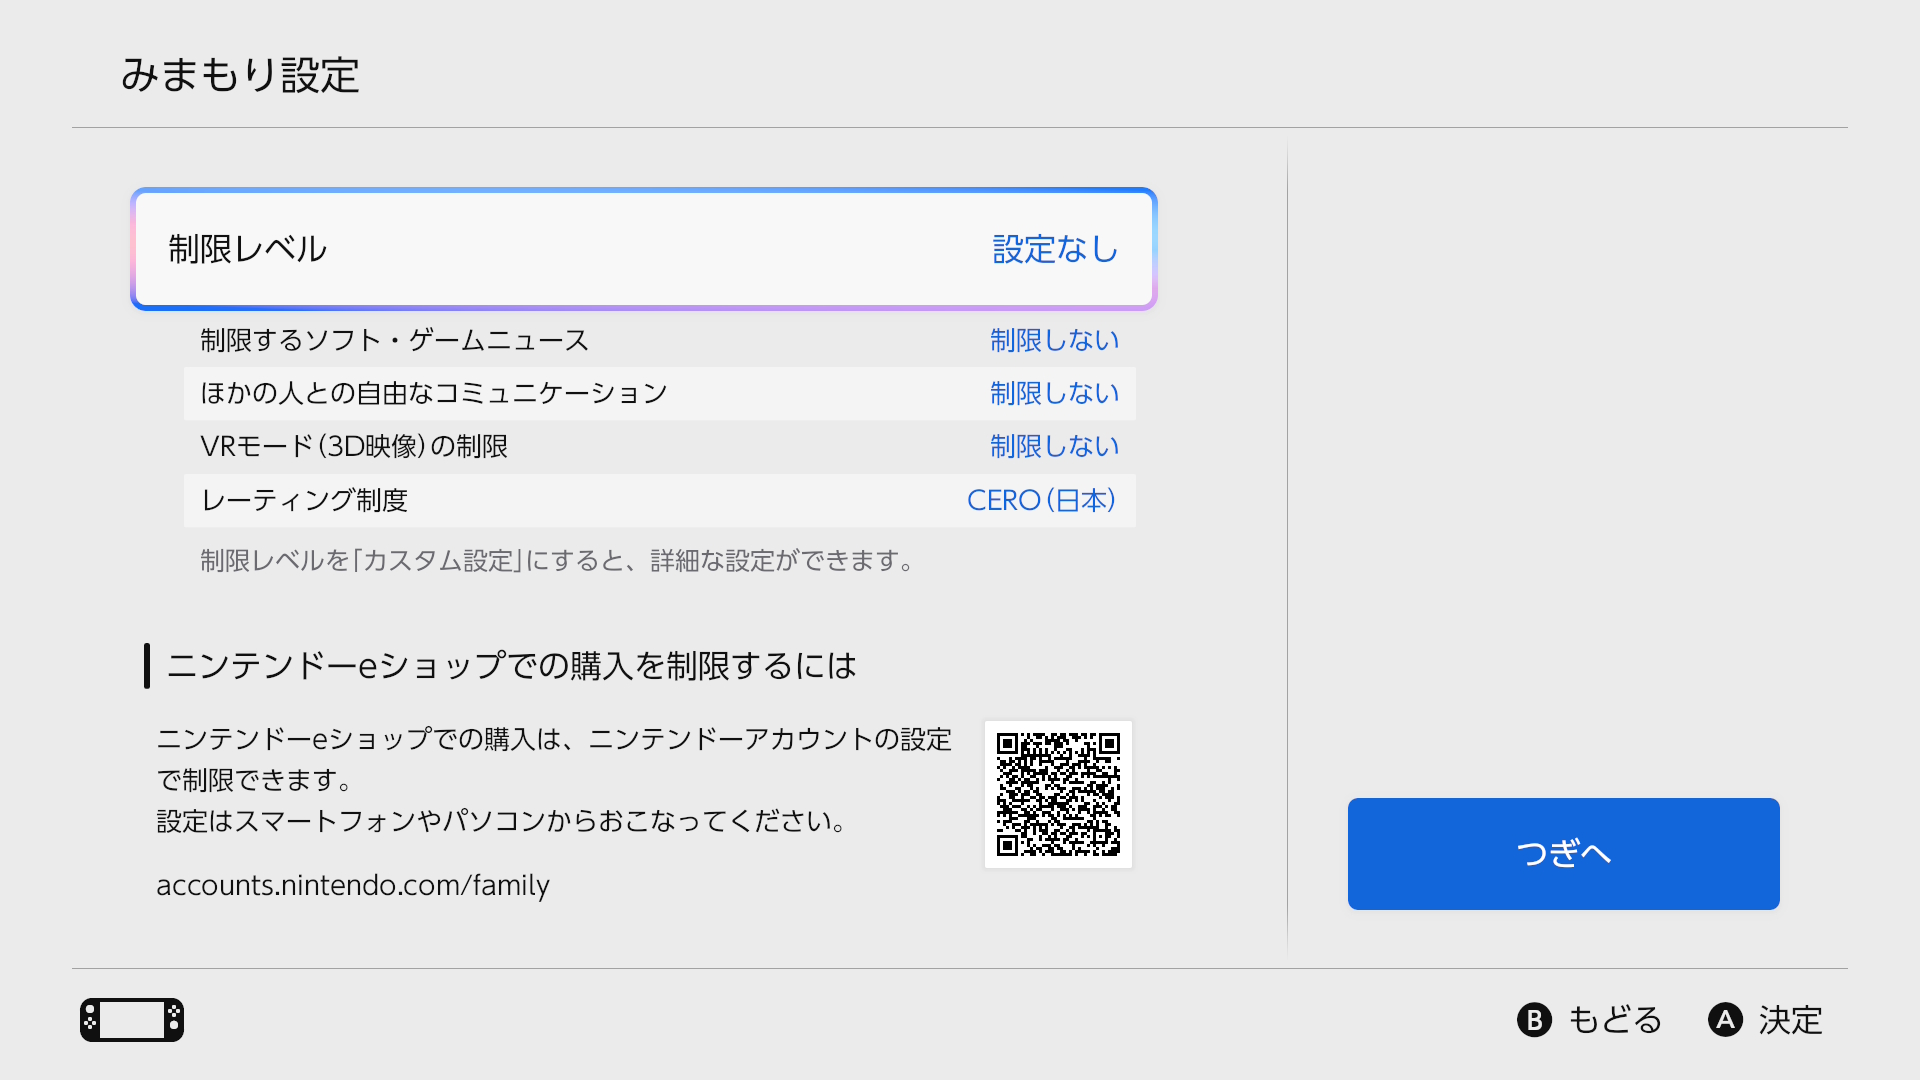Select the みまもり設定 title heading
This screenshot has height=1080, width=1920.
tap(242, 76)
